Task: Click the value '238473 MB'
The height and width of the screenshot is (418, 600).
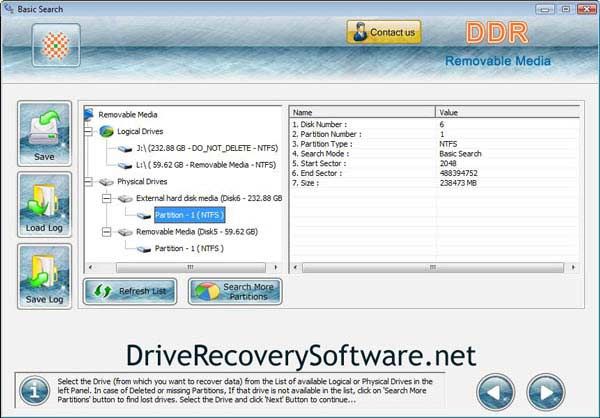Action: coord(458,183)
